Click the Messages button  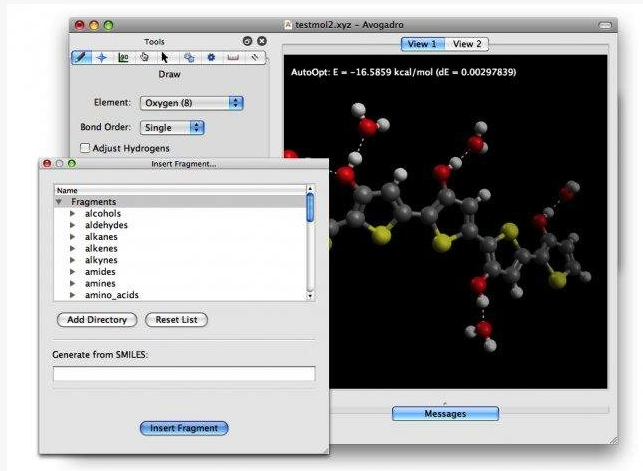coord(445,414)
